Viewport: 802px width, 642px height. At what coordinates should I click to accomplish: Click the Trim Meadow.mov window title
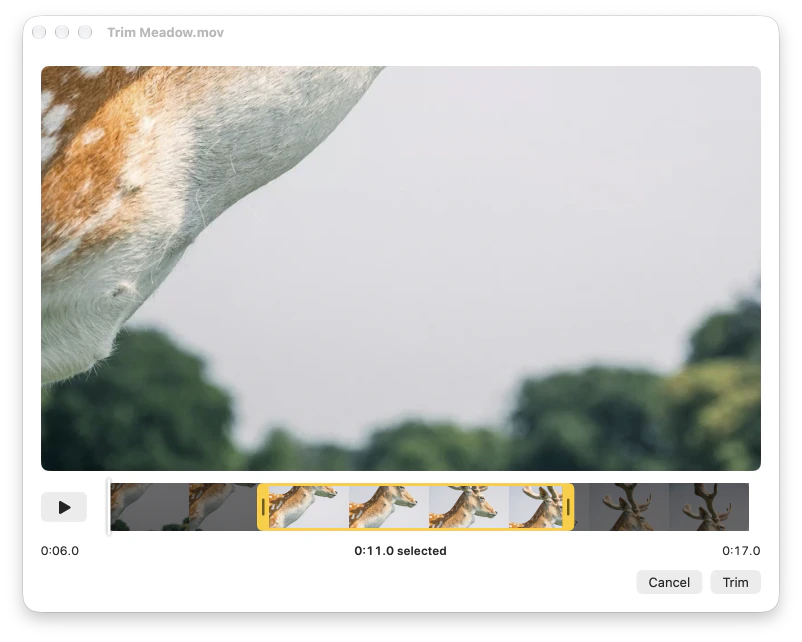tap(165, 32)
